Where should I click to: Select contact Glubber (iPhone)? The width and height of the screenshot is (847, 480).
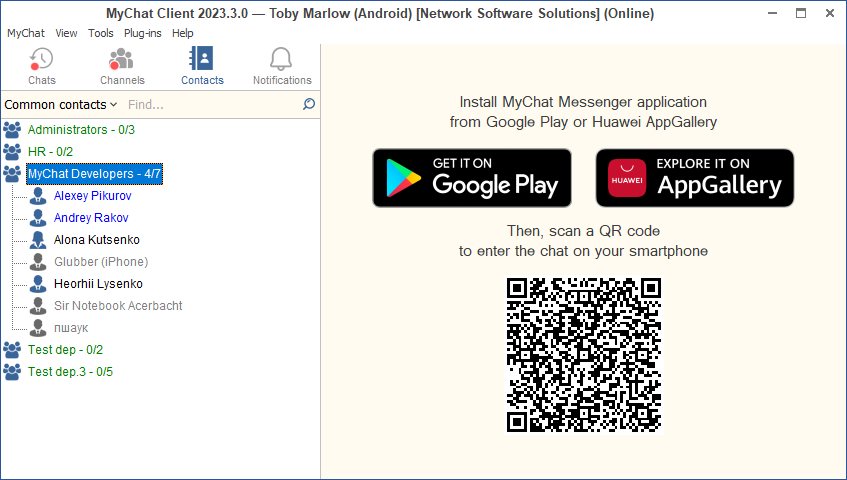point(100,262)
